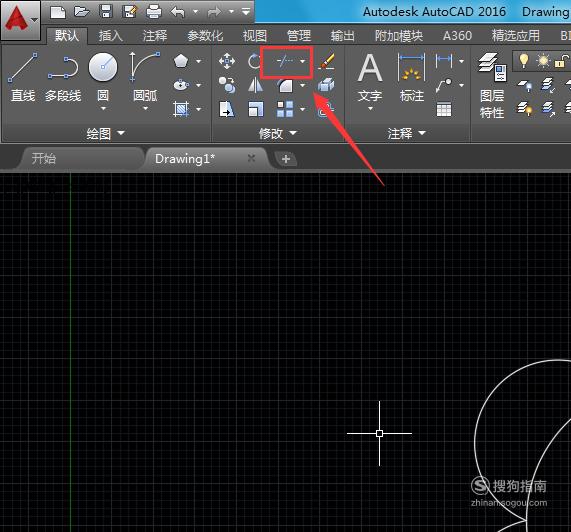Image resolution: width=571 pixels, height=532 pixels.
Task: Expand the Text (文字) options dropdown
Action: click(x=370, y=109)
